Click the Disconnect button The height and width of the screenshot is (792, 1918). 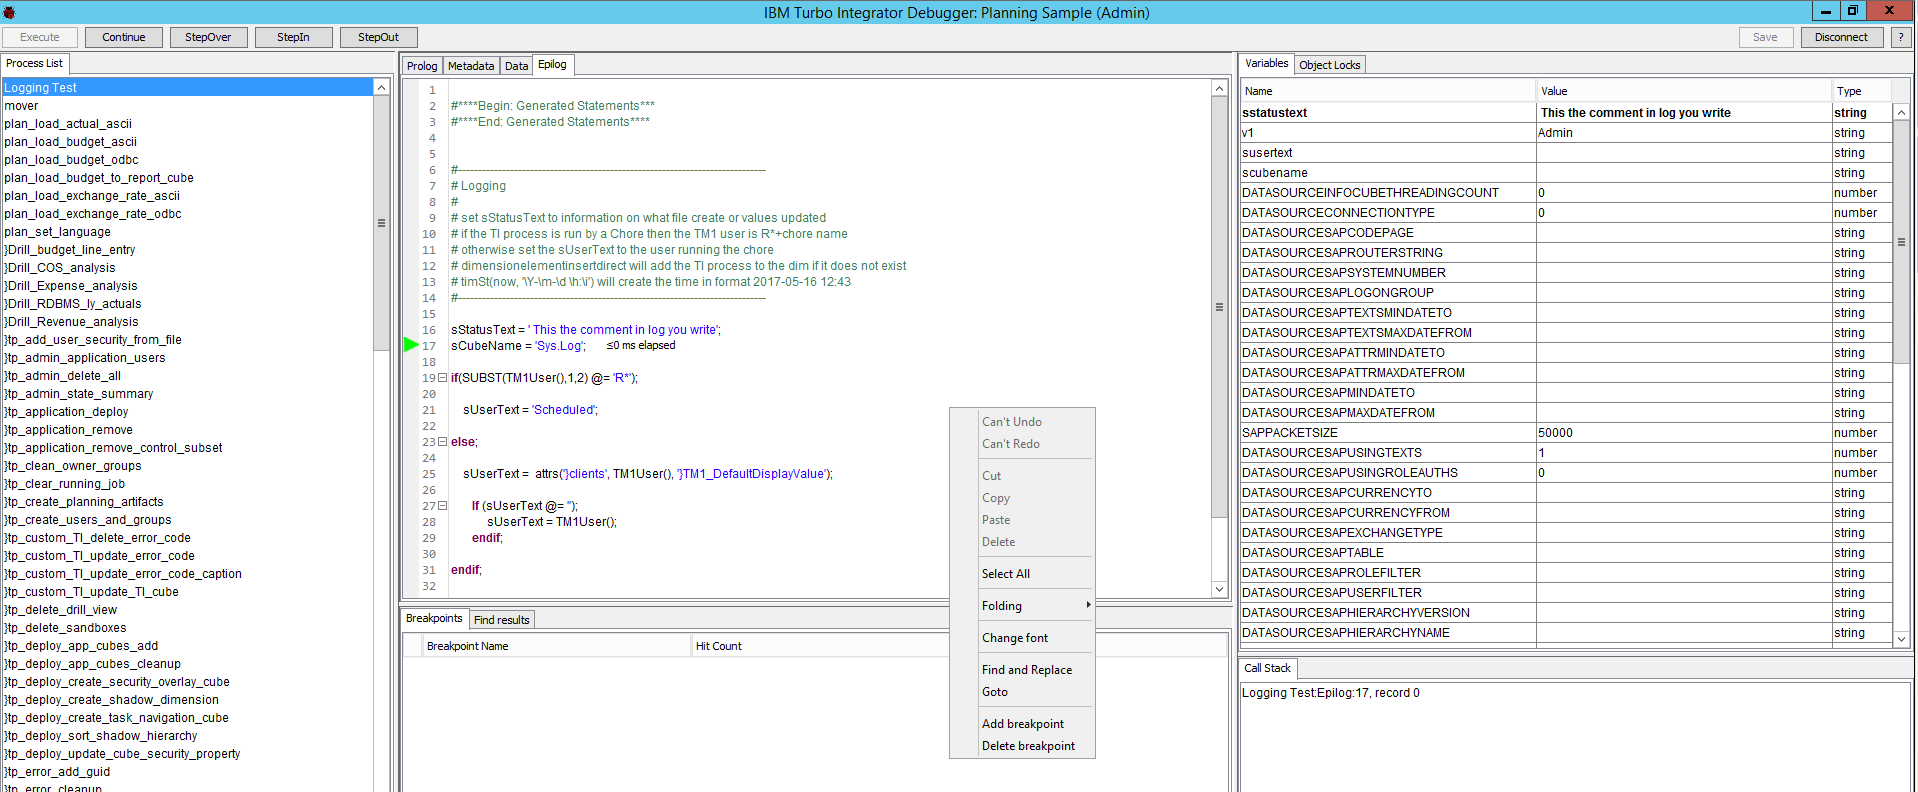1841,37
